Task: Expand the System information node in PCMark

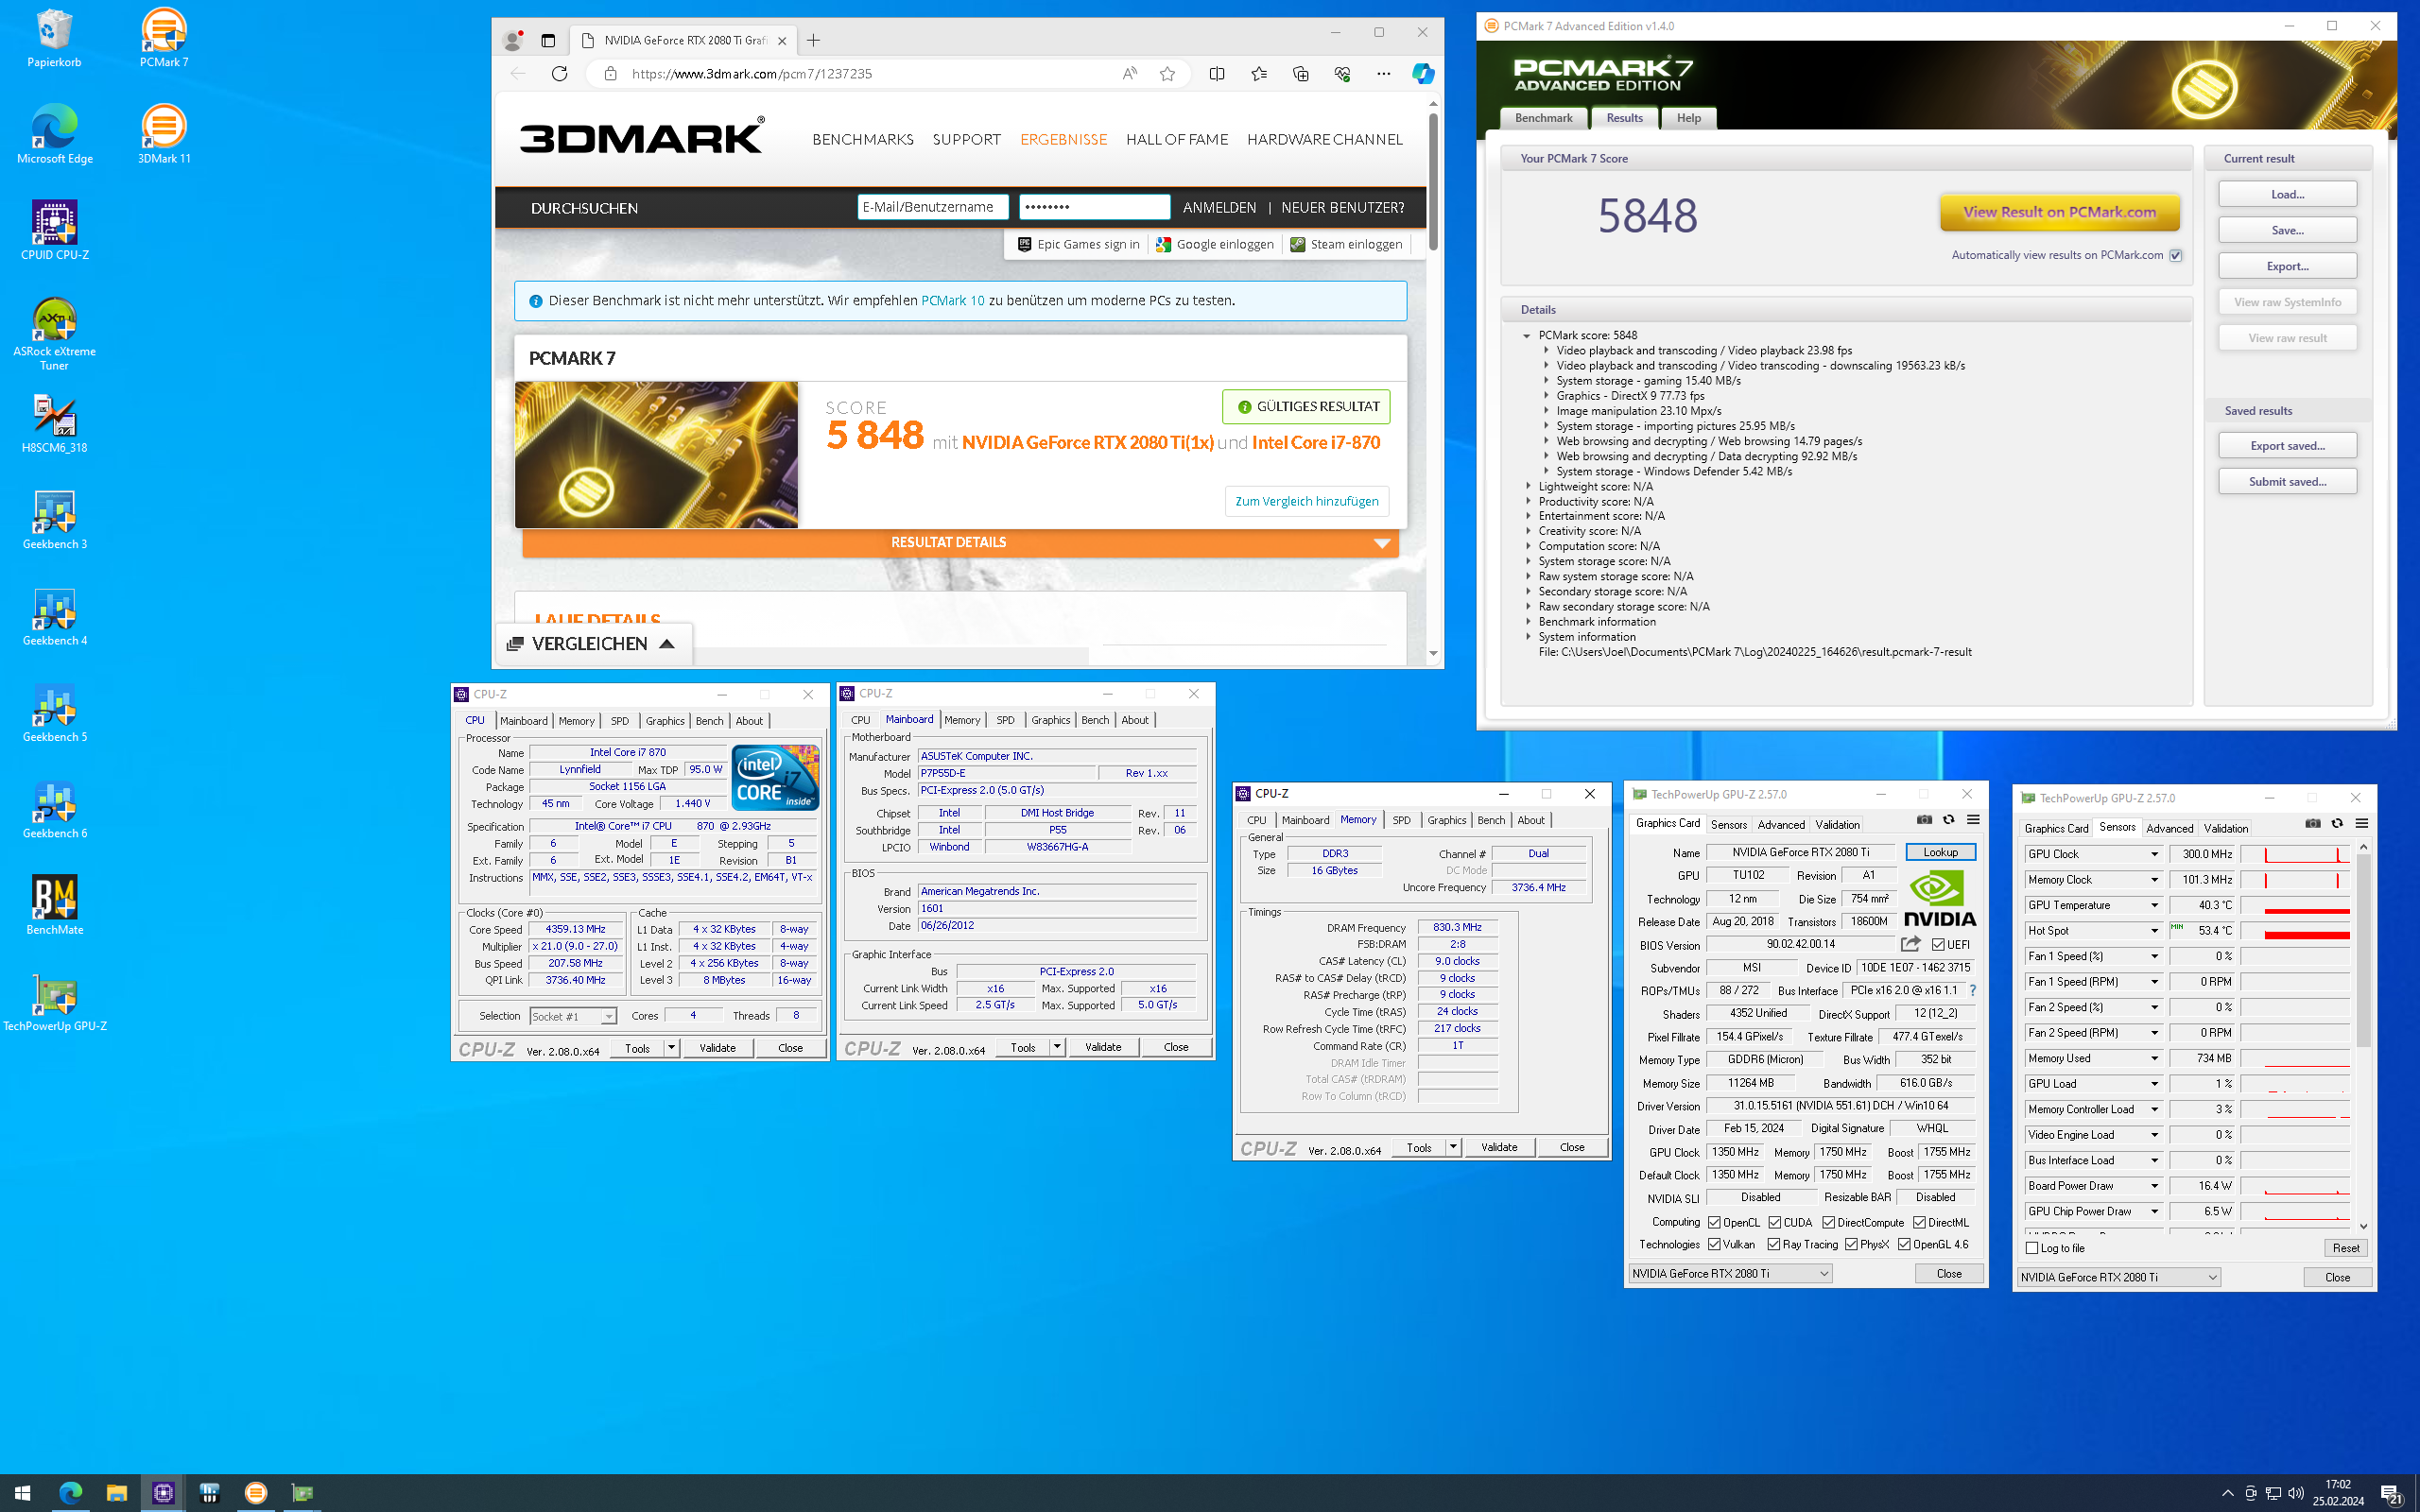Action: click(1528, 637)
